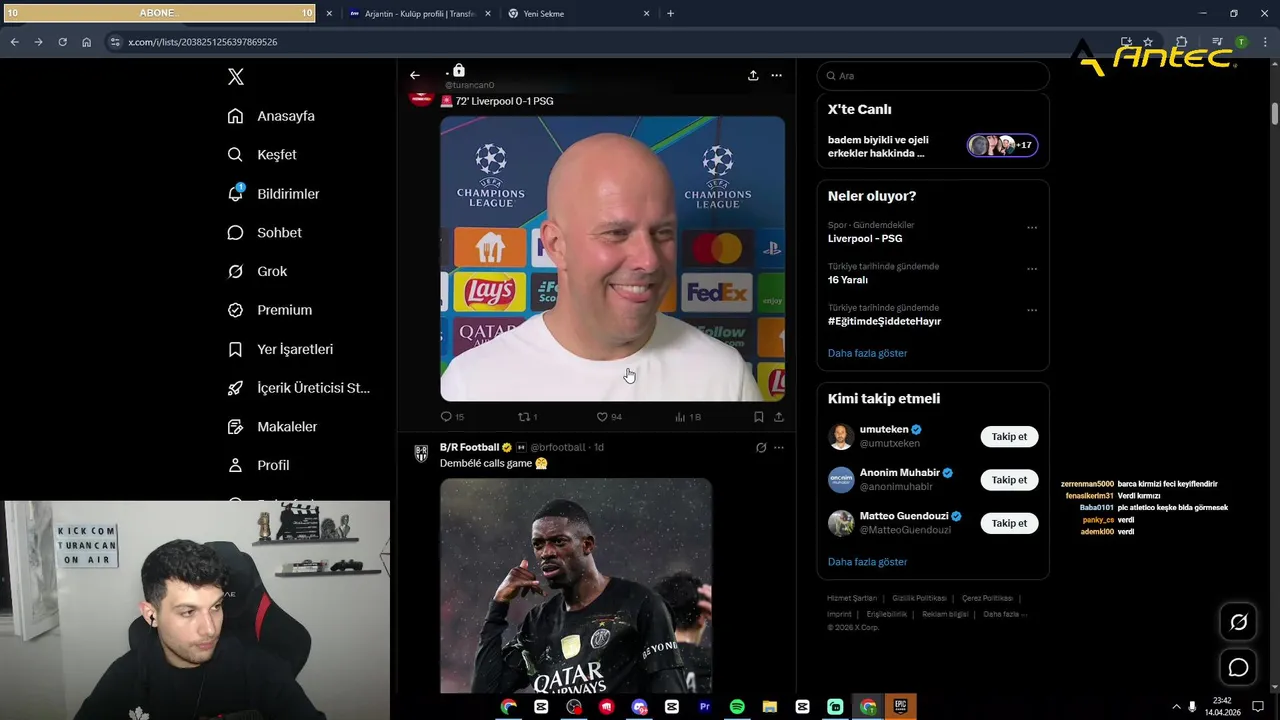Show hidden system tray icons
This screenshot has width=1280, height=720.
click(1177, 707)
